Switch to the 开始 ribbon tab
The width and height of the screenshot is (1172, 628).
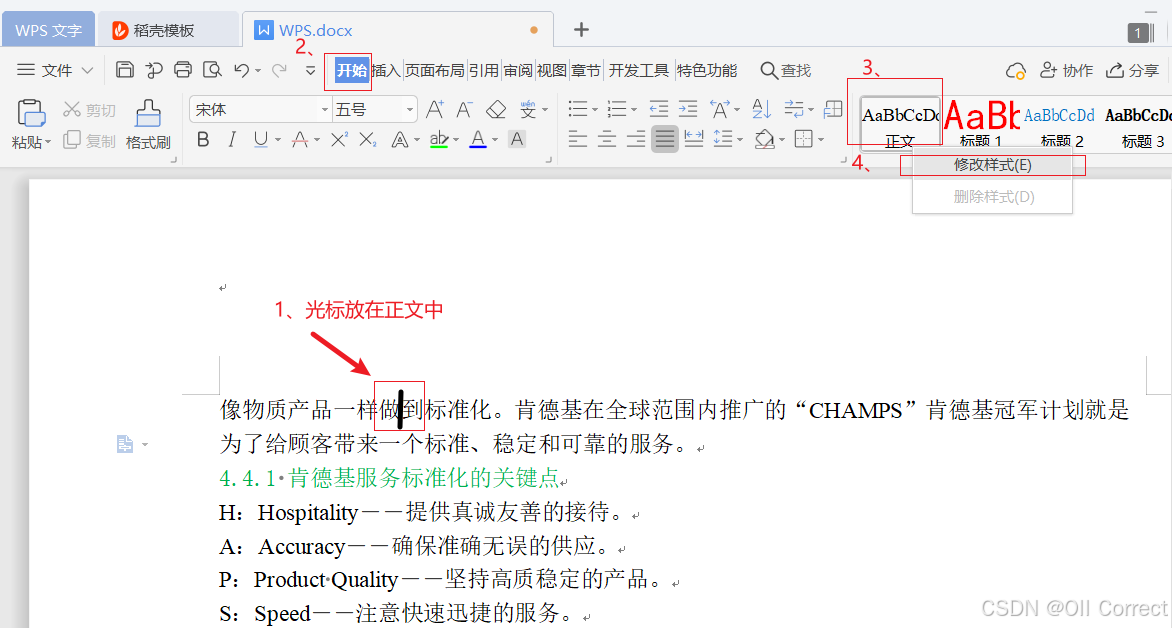pyautogui.click(x=351, y=70)
